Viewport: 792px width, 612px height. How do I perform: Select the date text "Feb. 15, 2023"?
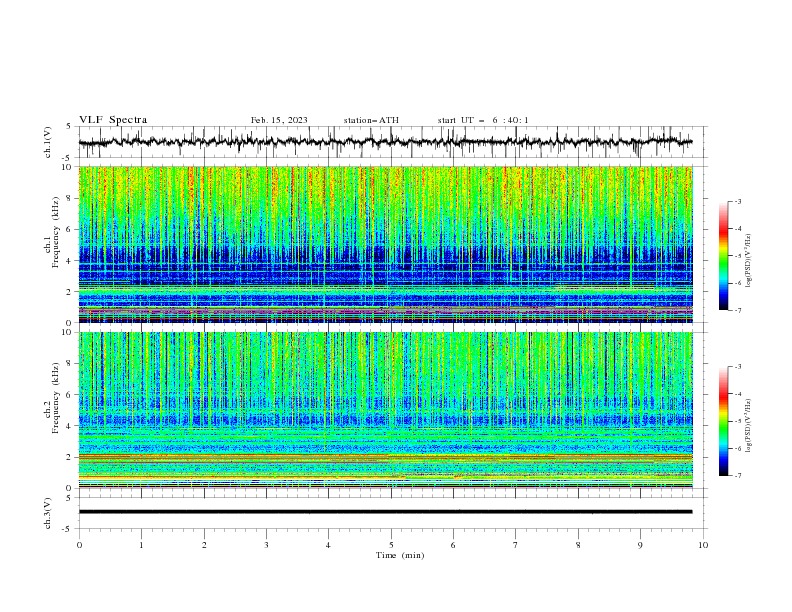point(279,120)
